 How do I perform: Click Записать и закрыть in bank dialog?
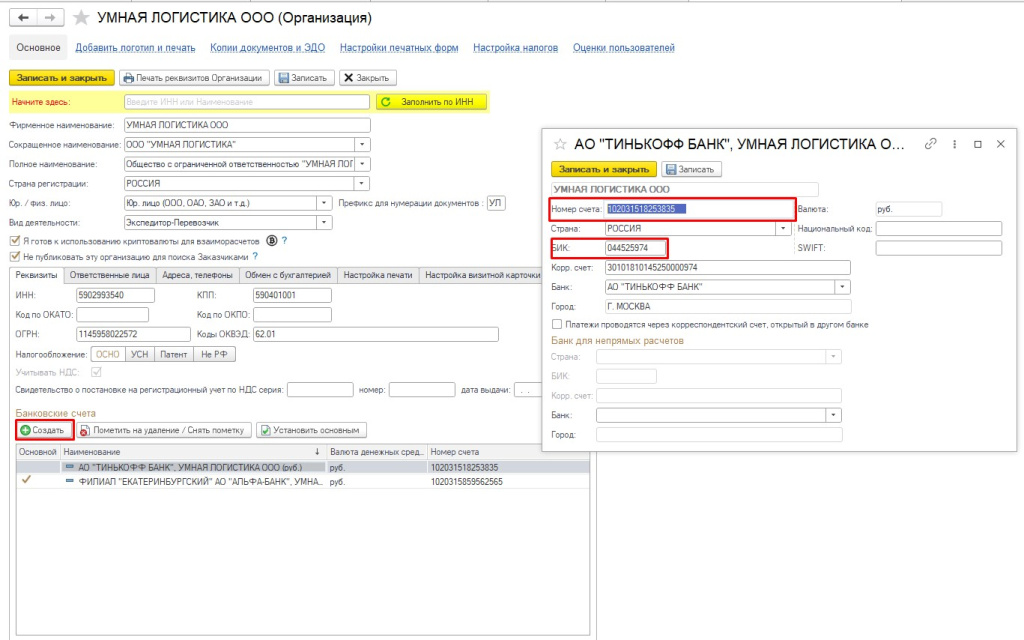click(604, 169)
